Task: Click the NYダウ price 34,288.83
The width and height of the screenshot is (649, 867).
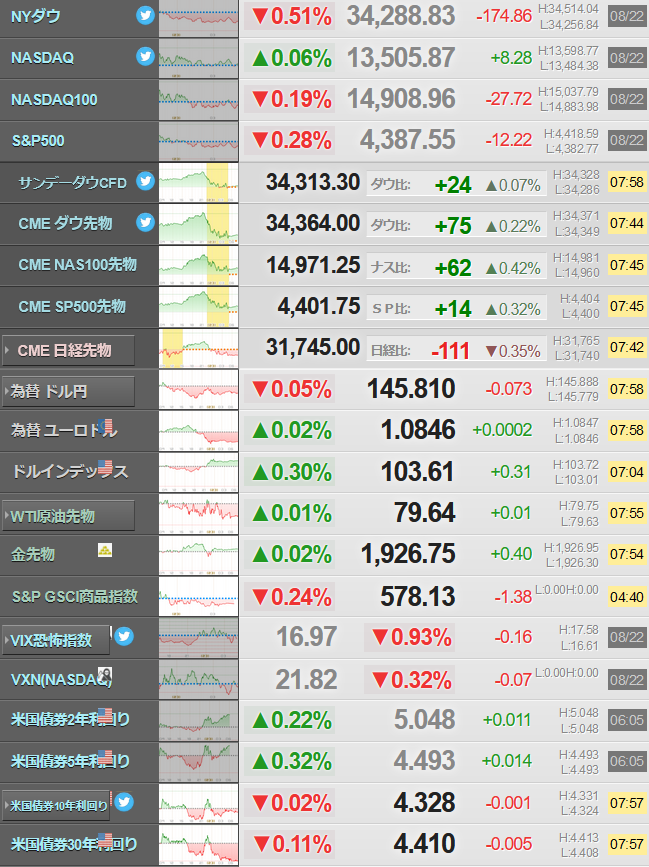Action: tap(401, 16)
